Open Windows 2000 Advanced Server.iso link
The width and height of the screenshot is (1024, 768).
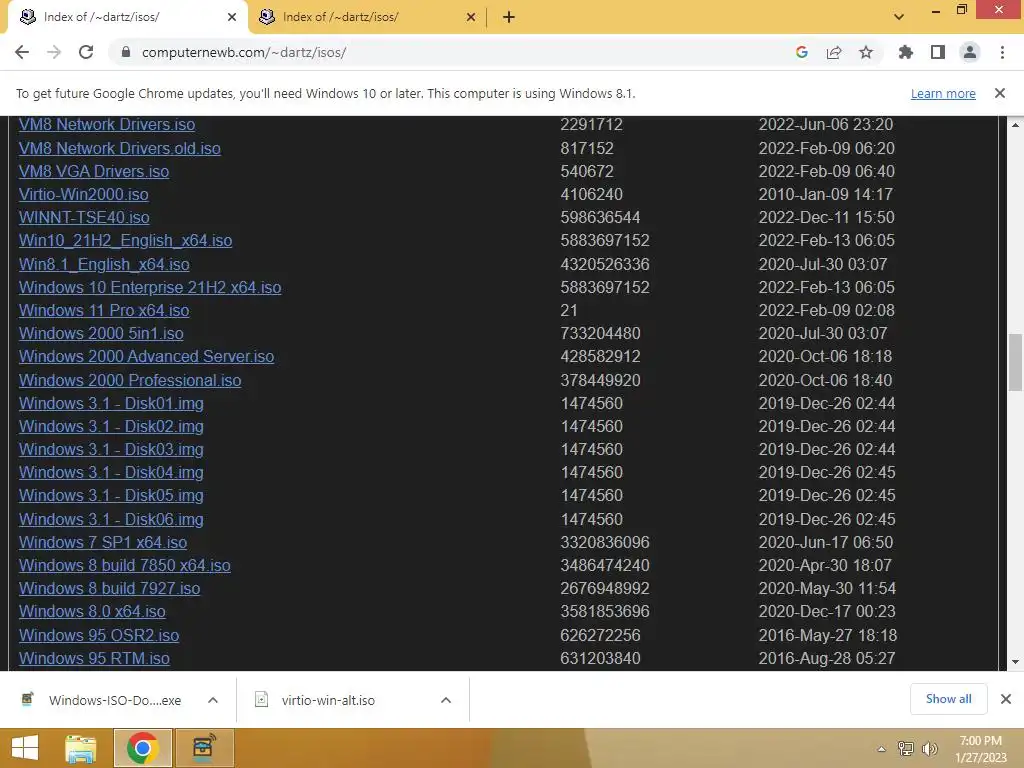click(146, 357)
